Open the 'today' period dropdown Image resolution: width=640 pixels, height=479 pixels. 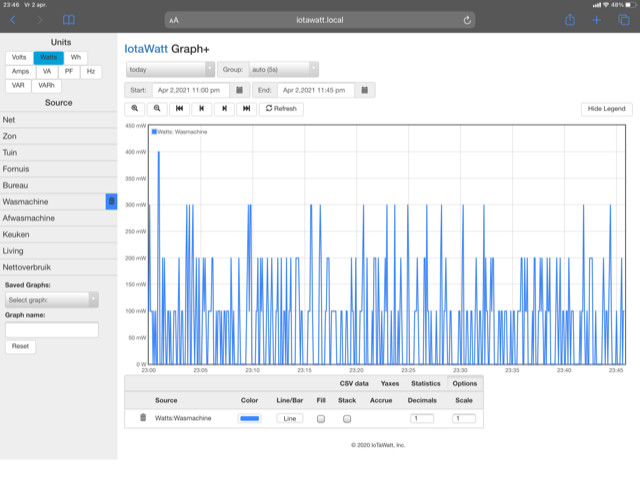point(170,69)
